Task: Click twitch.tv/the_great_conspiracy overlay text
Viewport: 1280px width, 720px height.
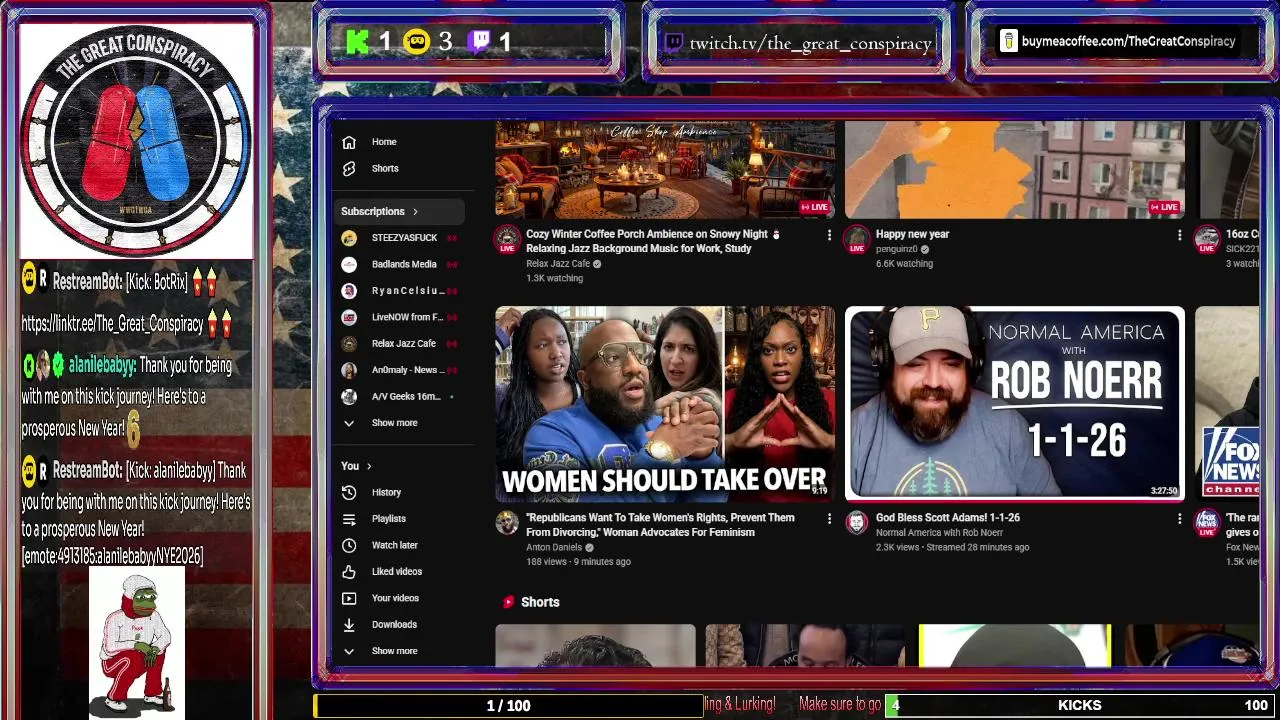Action: (x=810, y=43)
